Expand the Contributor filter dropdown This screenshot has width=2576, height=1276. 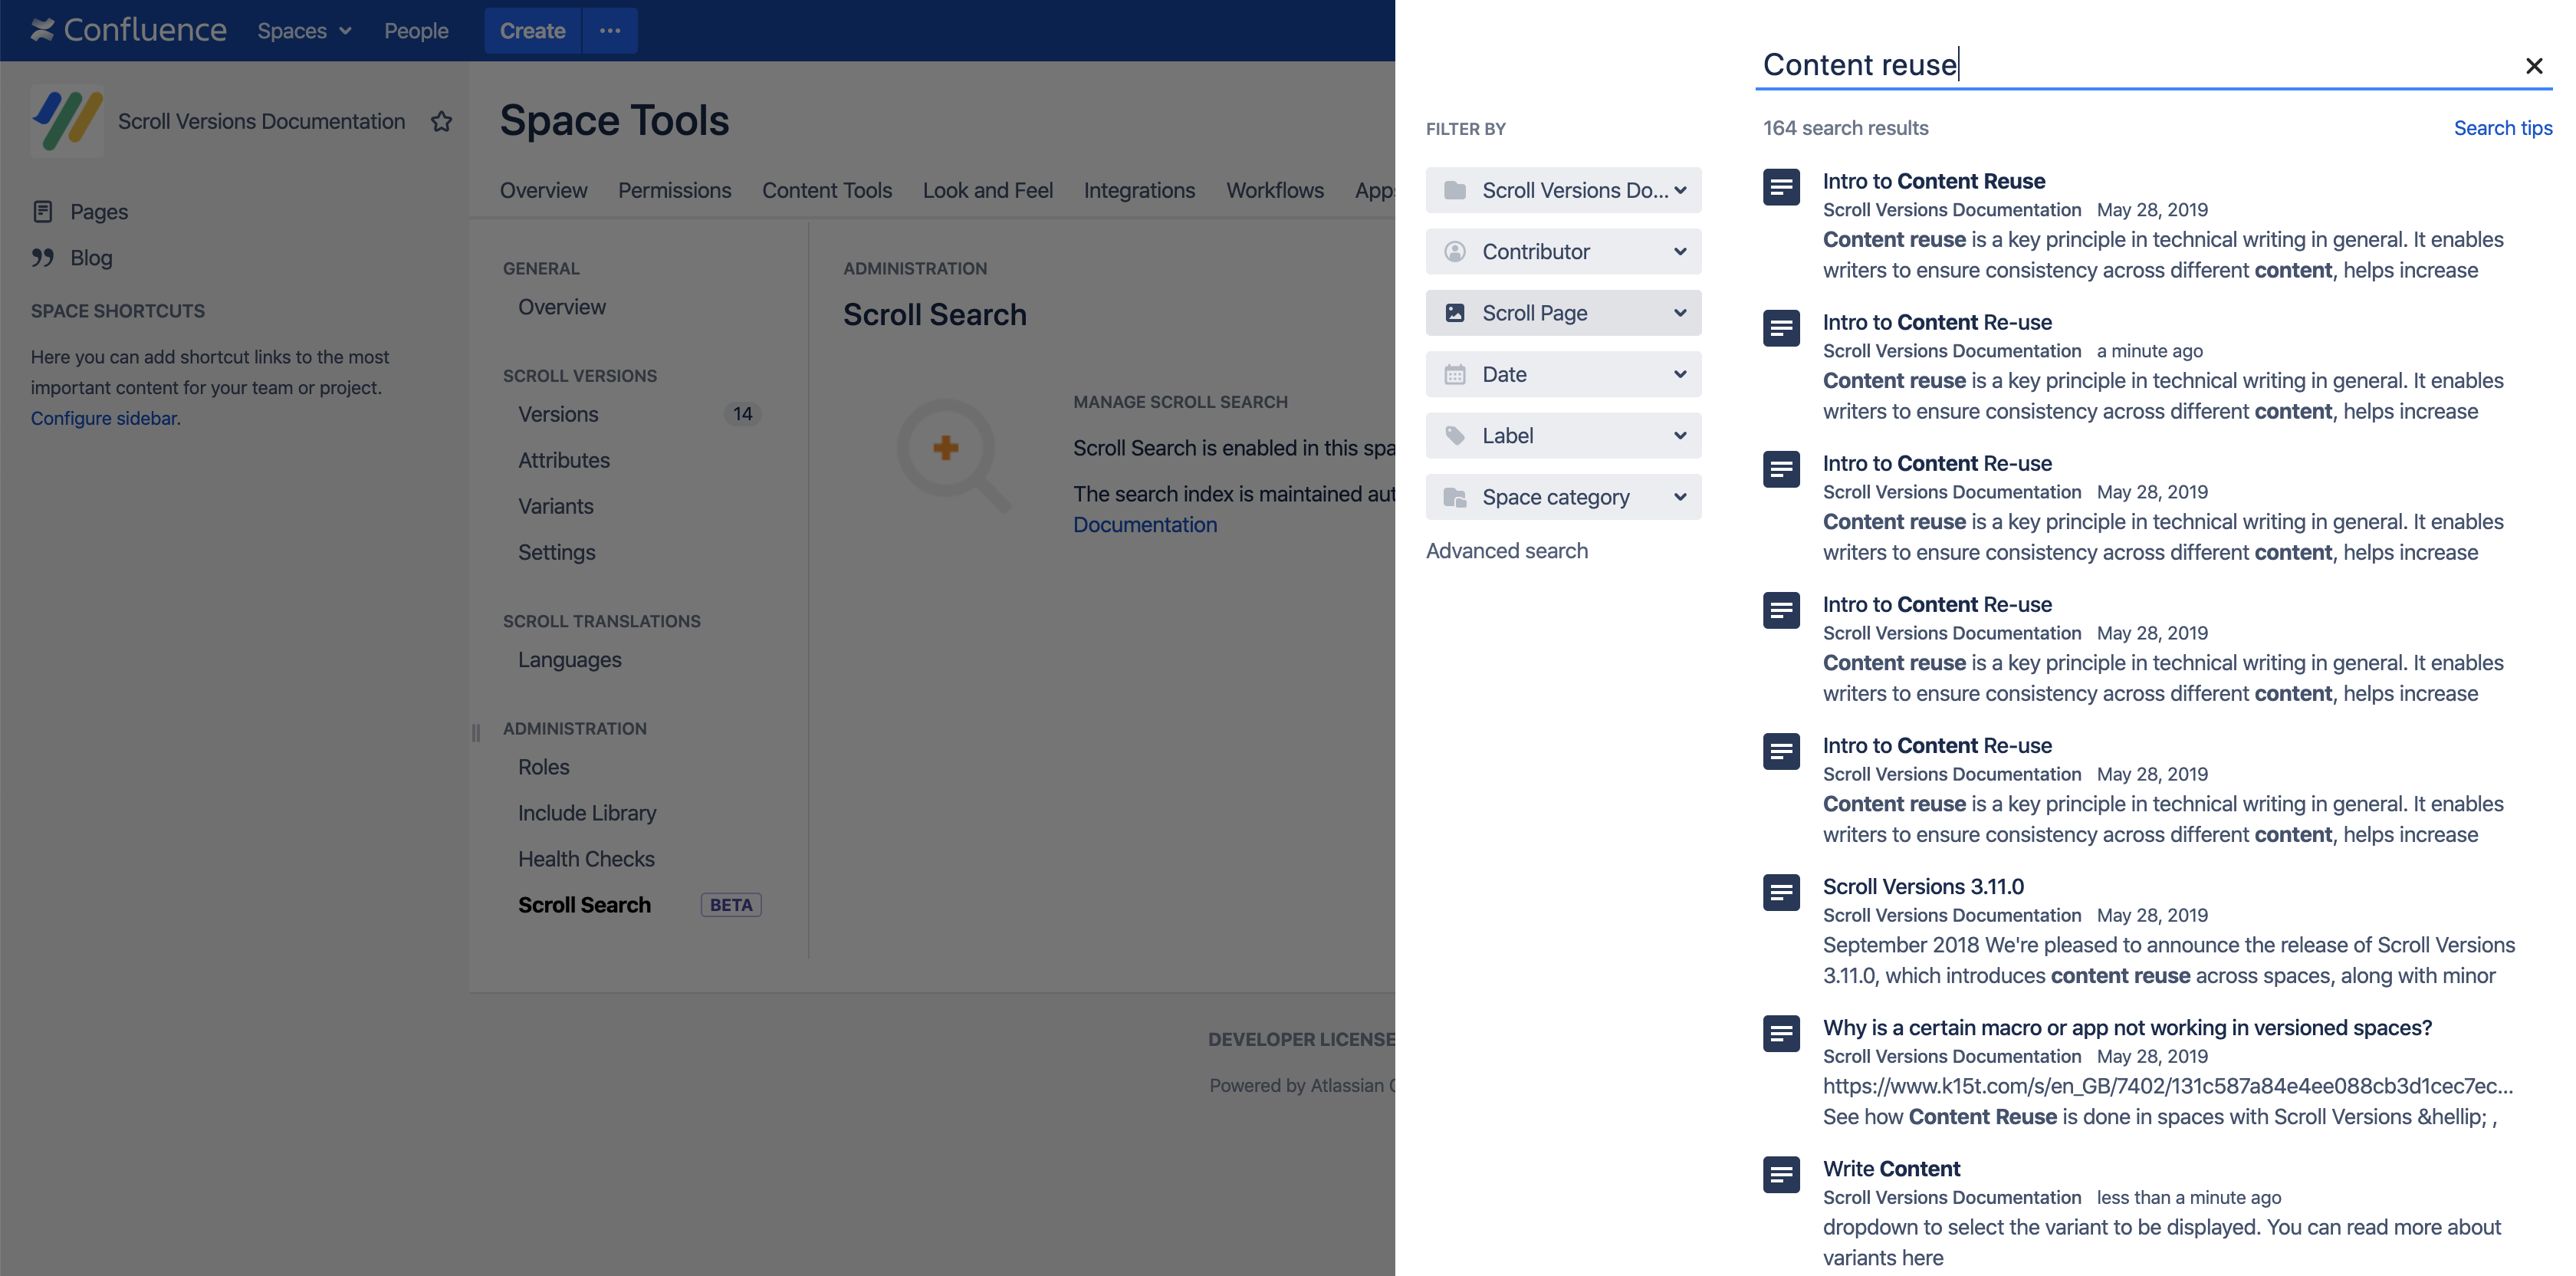tap(1563, 252)
